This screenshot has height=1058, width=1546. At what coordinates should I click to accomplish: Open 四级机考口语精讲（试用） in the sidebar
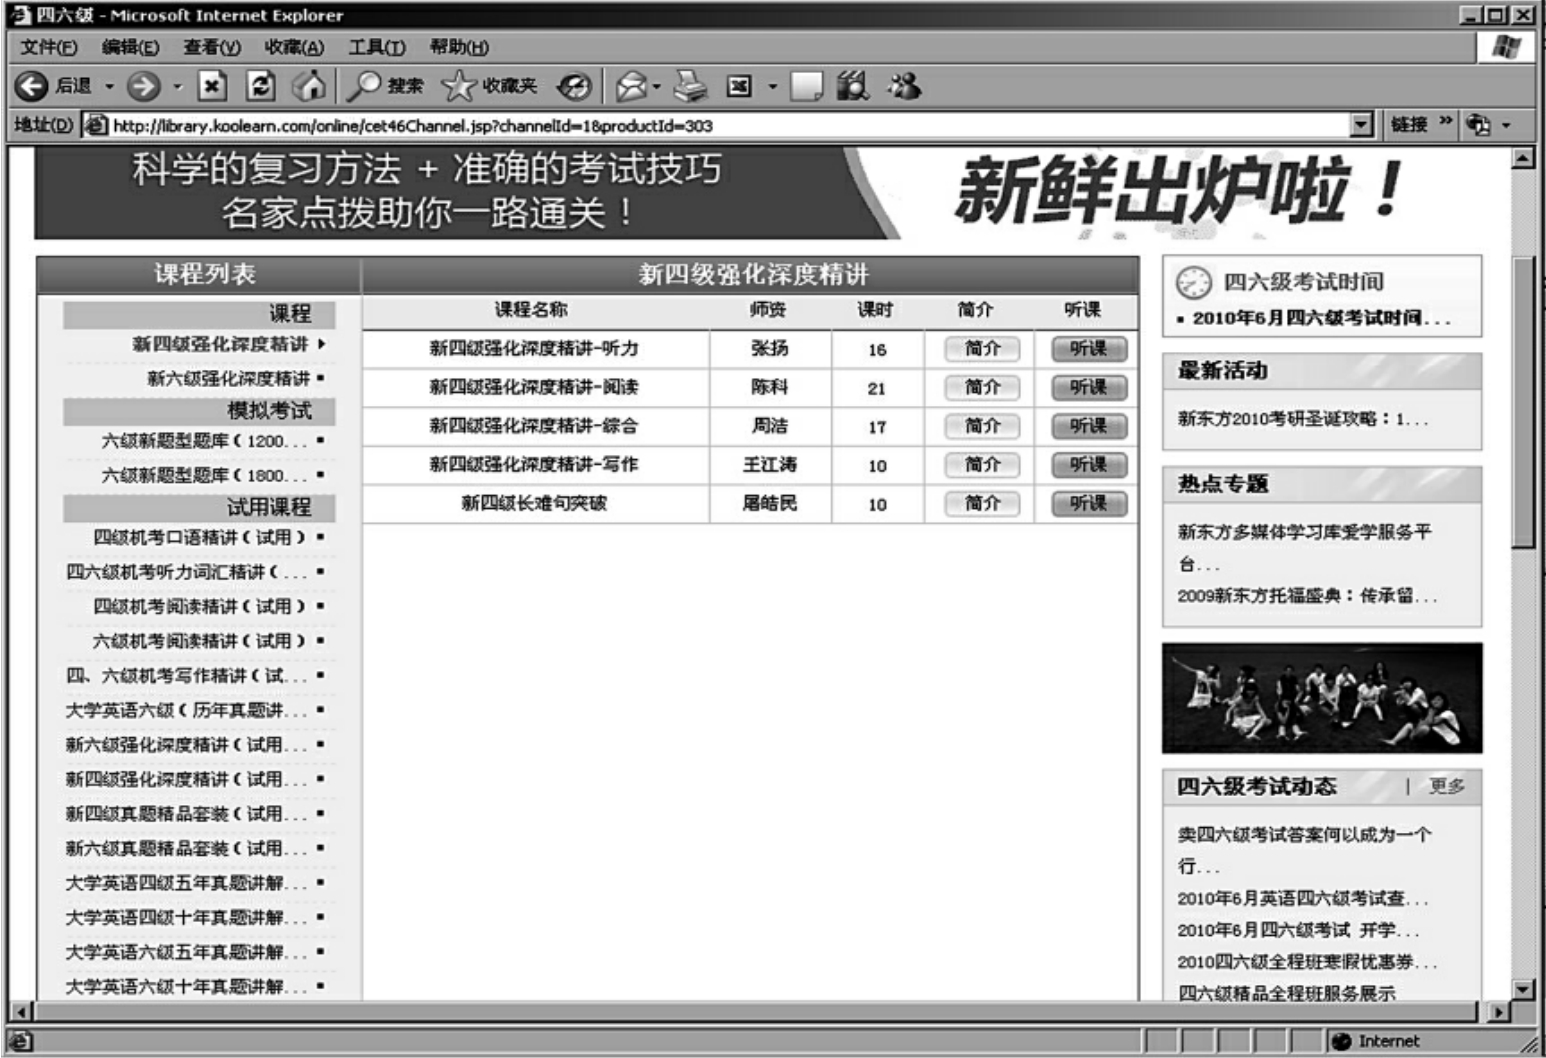point(200,538)
